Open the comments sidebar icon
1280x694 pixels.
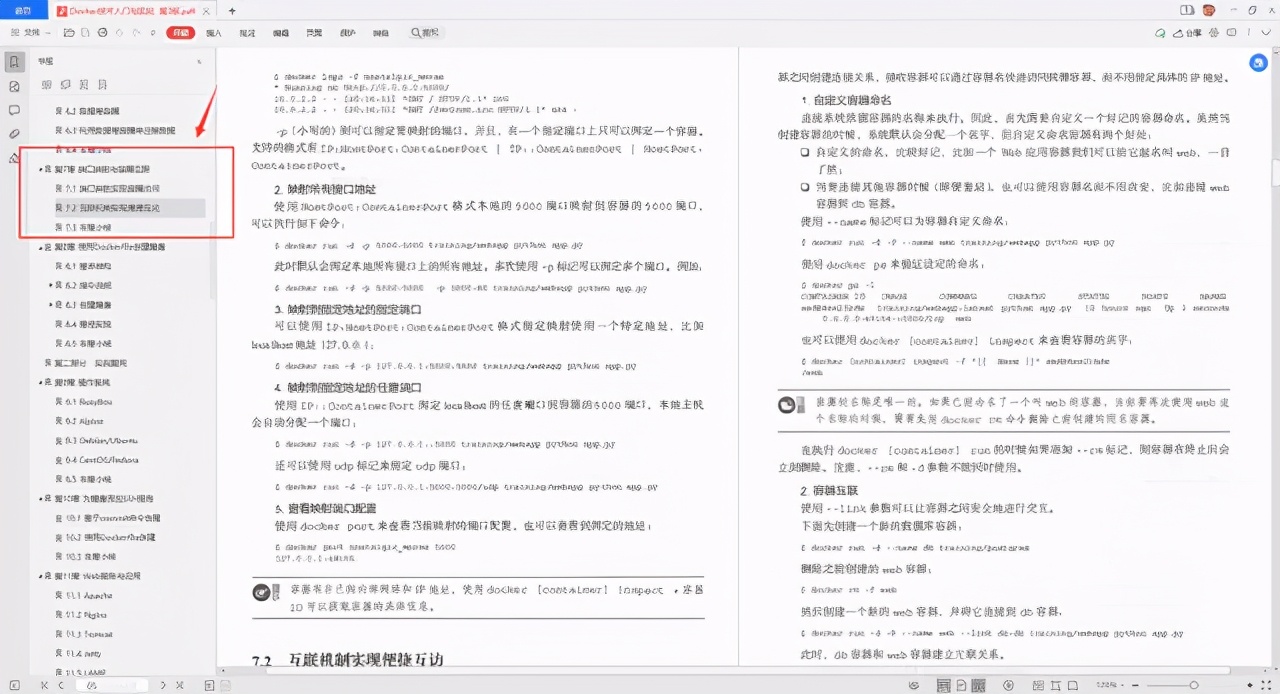[x=14, y=110]
